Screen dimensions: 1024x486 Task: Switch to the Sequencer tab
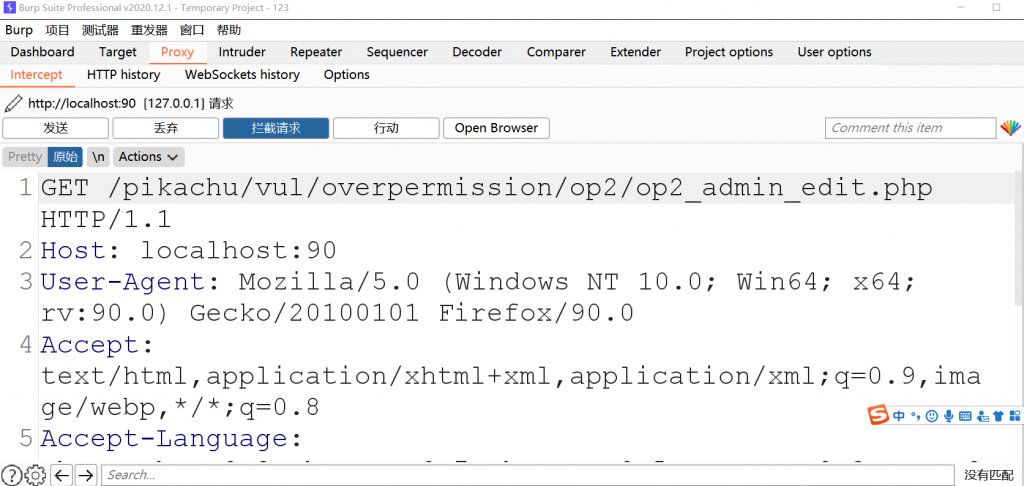pos(397,52)
